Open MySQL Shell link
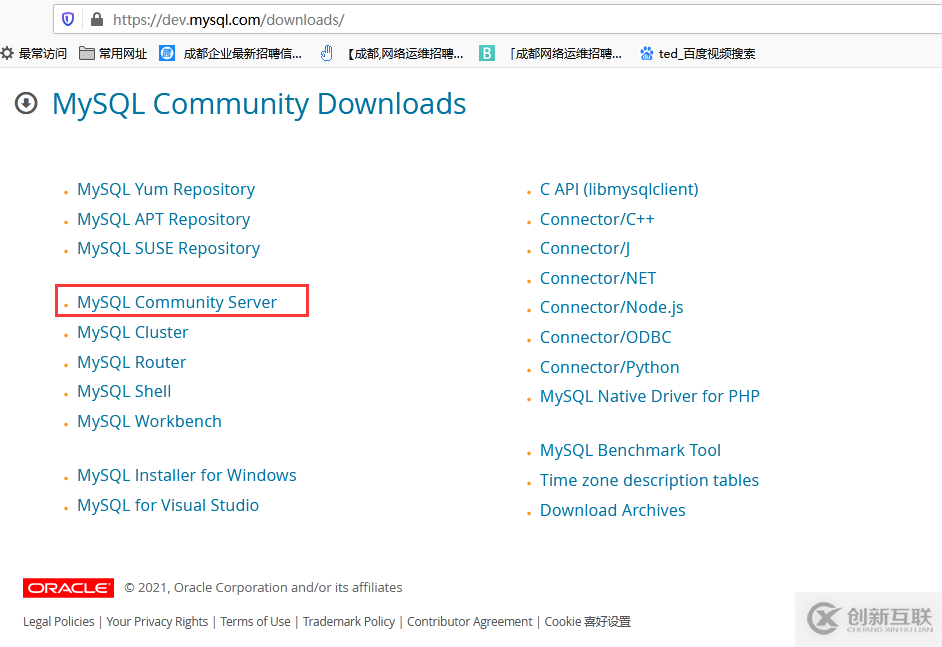Image resolution: width=942 pixels, height=647 pixels. (x=124, y=391)
